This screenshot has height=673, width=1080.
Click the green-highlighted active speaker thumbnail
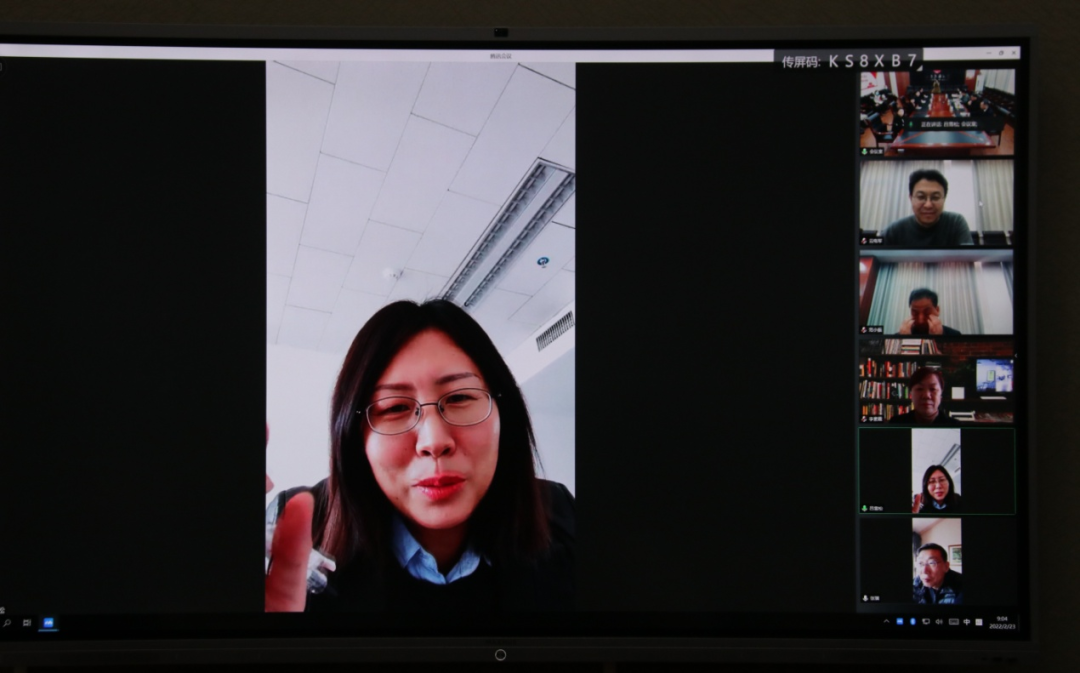click(937, 471)
